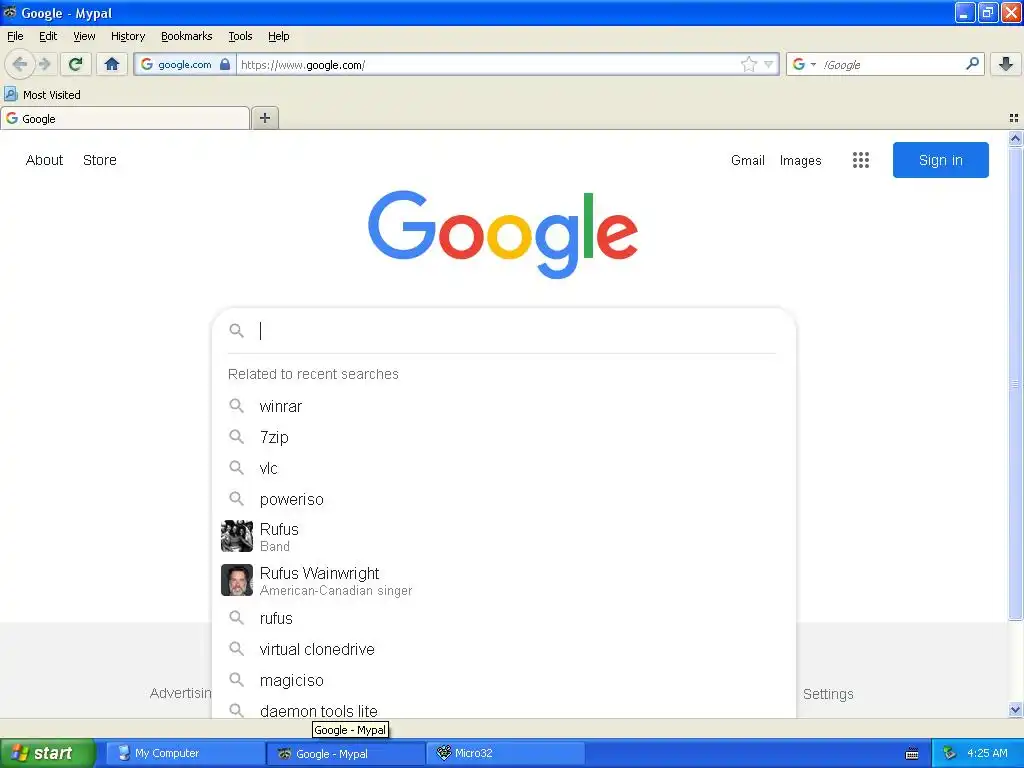This screenshot has height=768, width=1024.
Task: Switch to Micro32 in the taskbar
Action: pyautogui.click(x=505, y=753)
